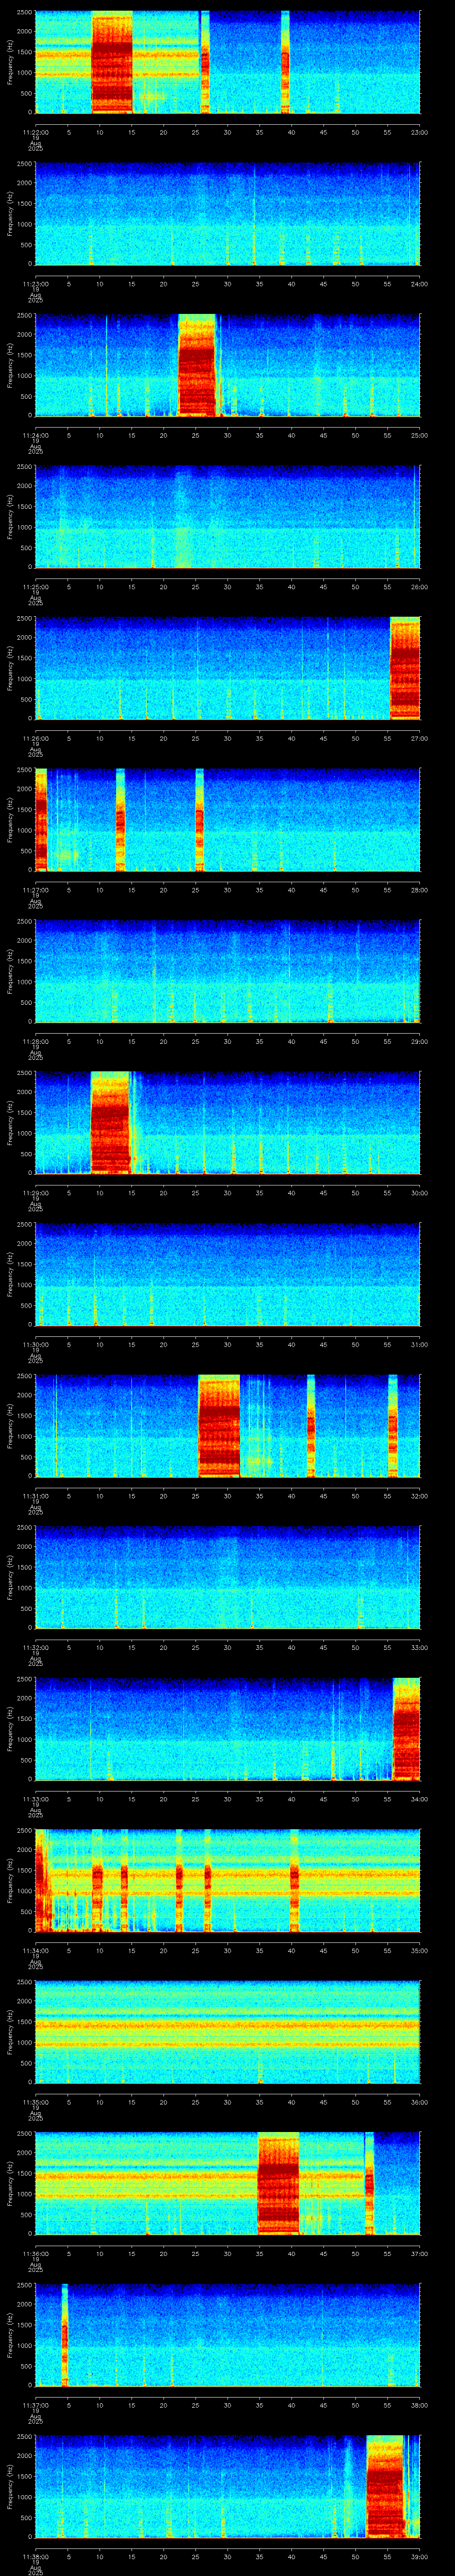Select the red burst in the 11:24 spectrogram
This screenshot has width=455, height=2576.
click(197, 365)
